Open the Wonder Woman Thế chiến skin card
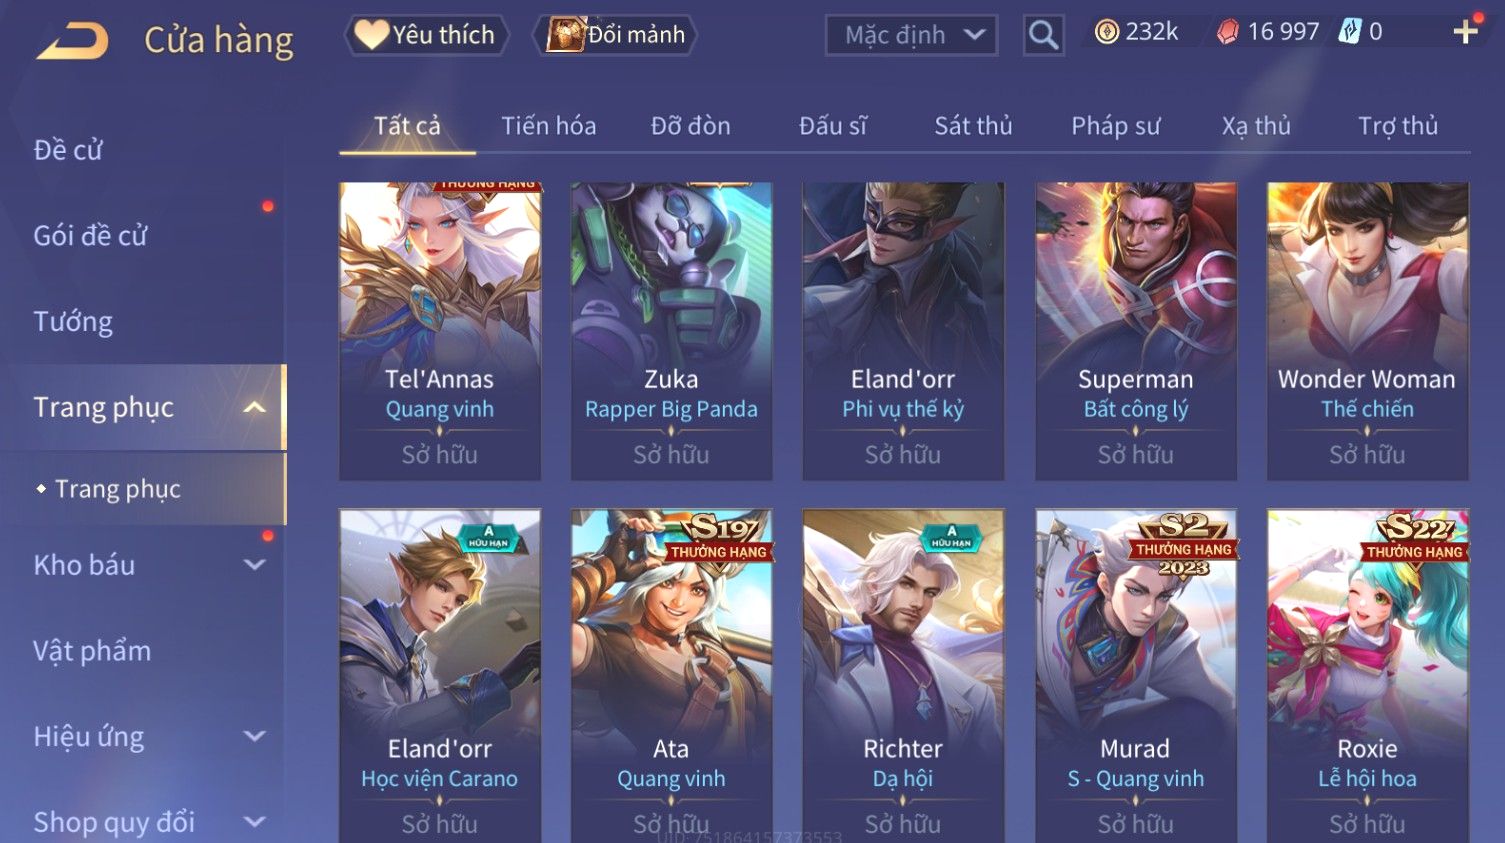1505x843 pixels. pos(1367,331)
